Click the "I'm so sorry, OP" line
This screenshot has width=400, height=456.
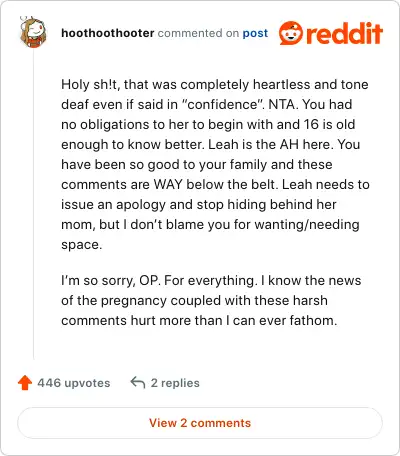(x=111, y=280)
